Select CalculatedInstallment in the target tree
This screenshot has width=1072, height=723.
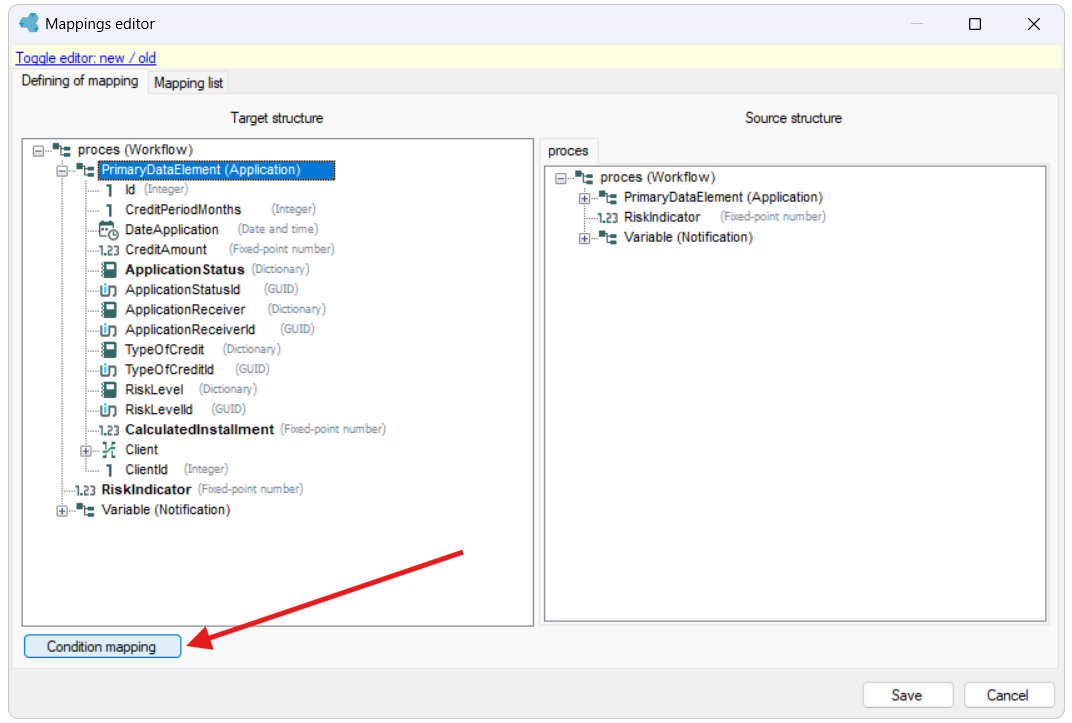(x=200, y=429)
